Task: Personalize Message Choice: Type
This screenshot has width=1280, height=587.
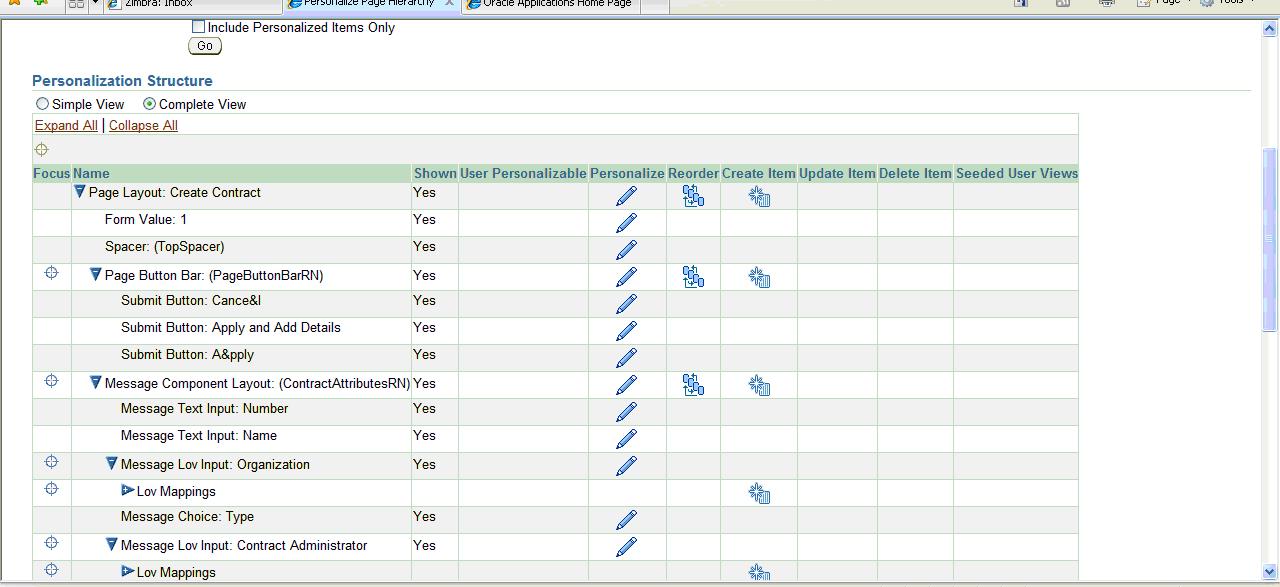Action: click(626, 520)
